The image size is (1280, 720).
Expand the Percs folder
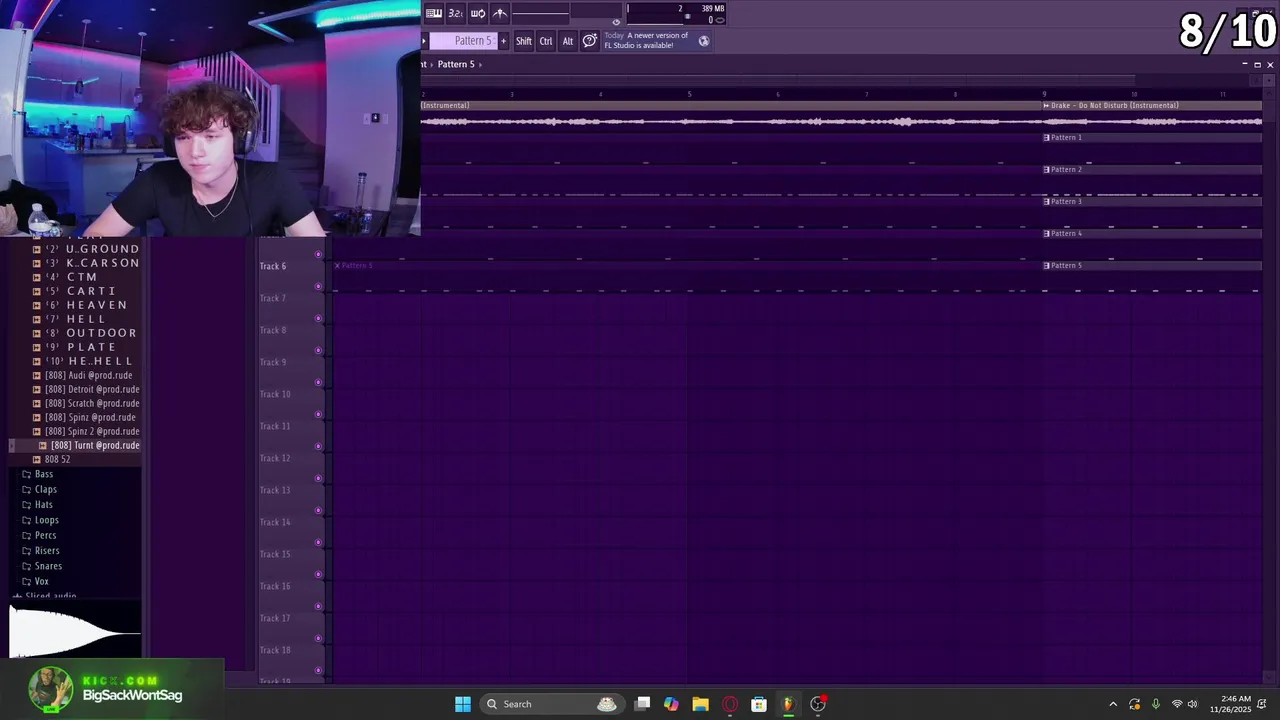pos(40,535)
